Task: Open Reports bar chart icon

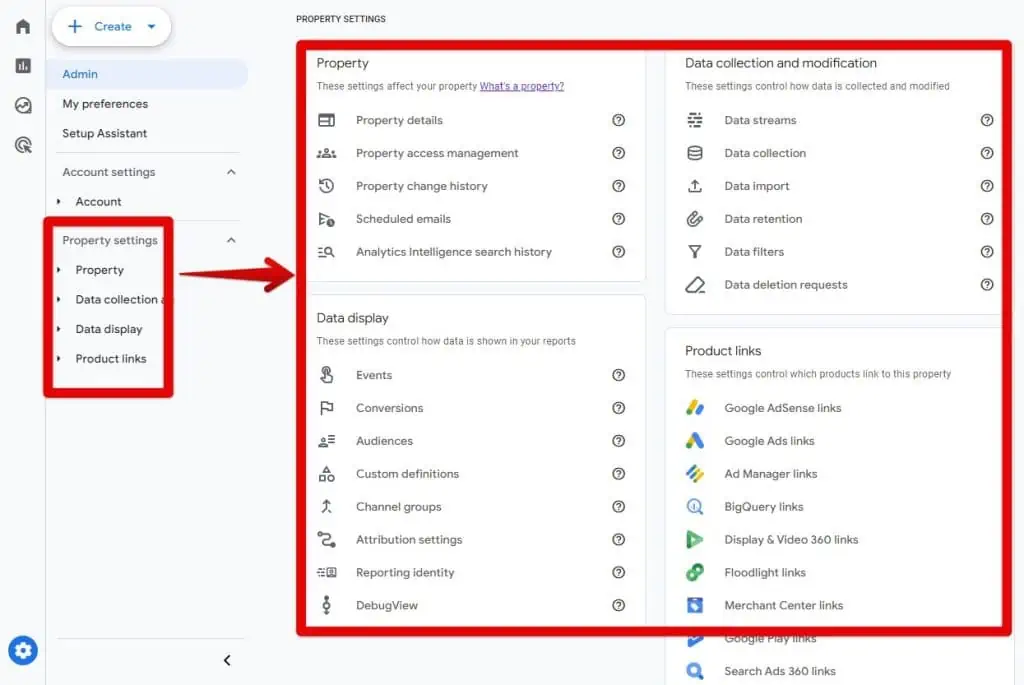Action: [x=23, y=66]
